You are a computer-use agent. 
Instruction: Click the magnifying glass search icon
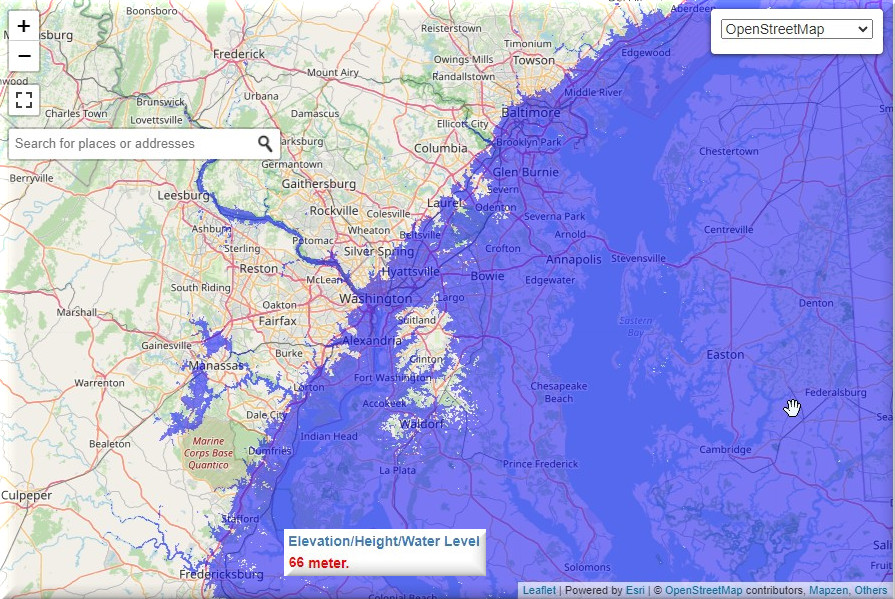point(265,144)
